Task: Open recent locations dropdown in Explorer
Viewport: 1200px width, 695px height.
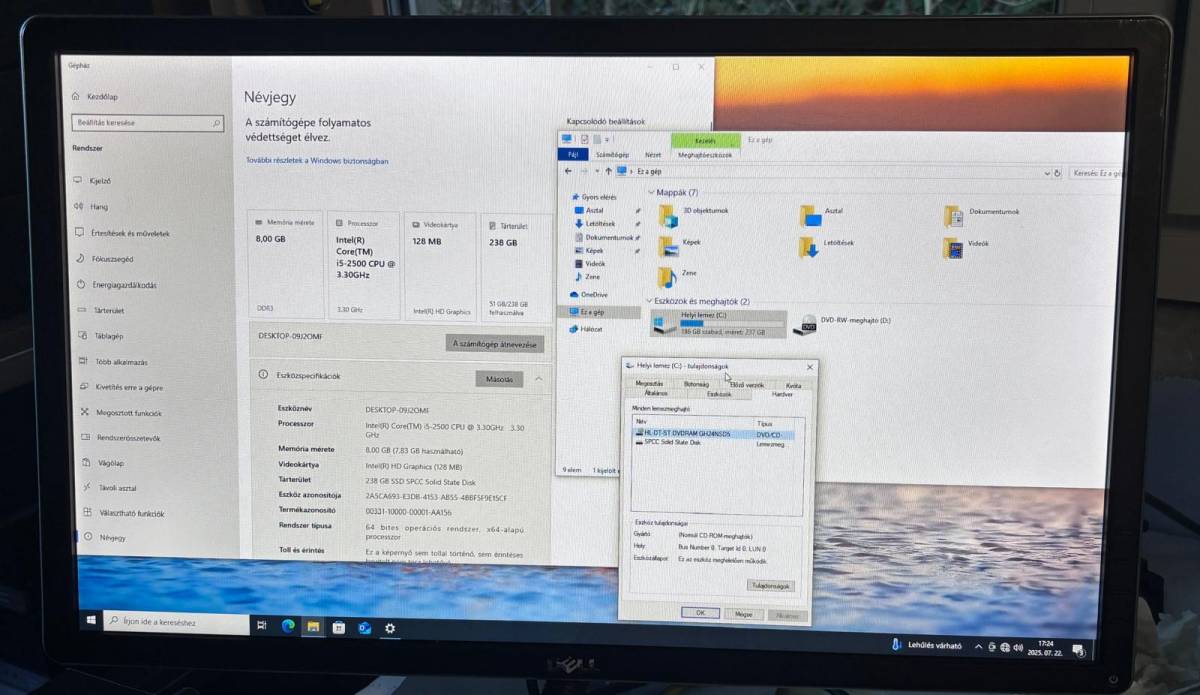Action: (x=597, y=171)
